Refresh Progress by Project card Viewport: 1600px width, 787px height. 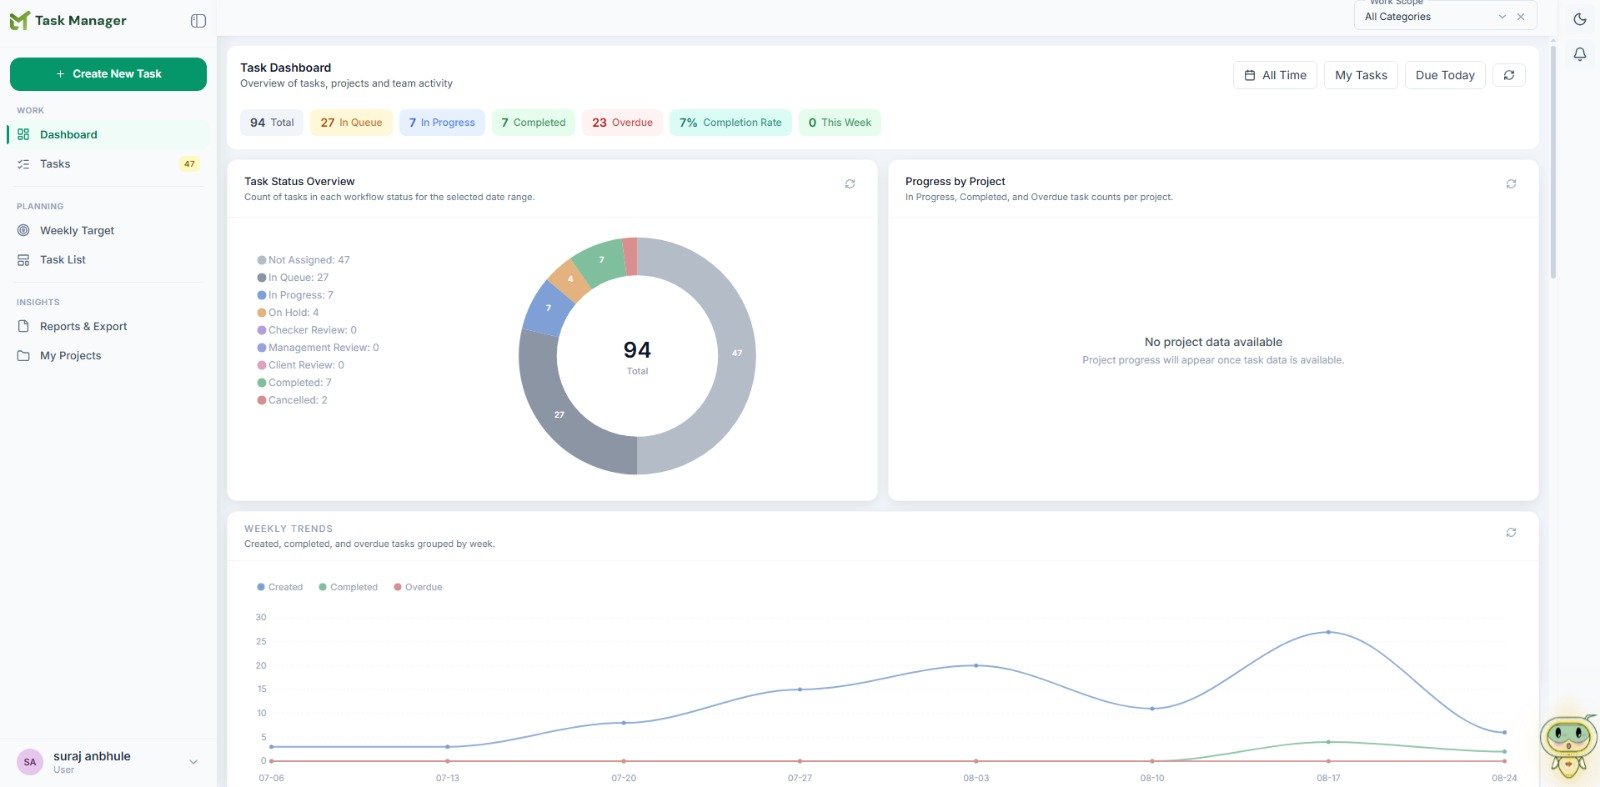click(1511, 184)
